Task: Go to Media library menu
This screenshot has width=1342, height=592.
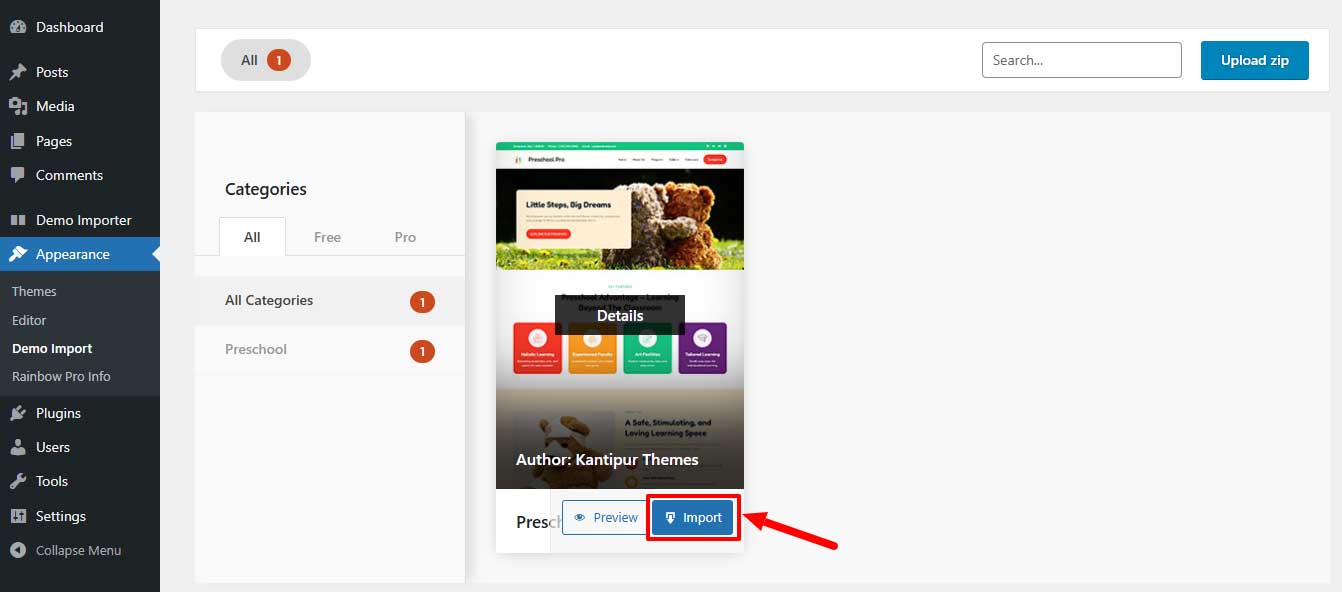Action: click(x=80, y=106)
